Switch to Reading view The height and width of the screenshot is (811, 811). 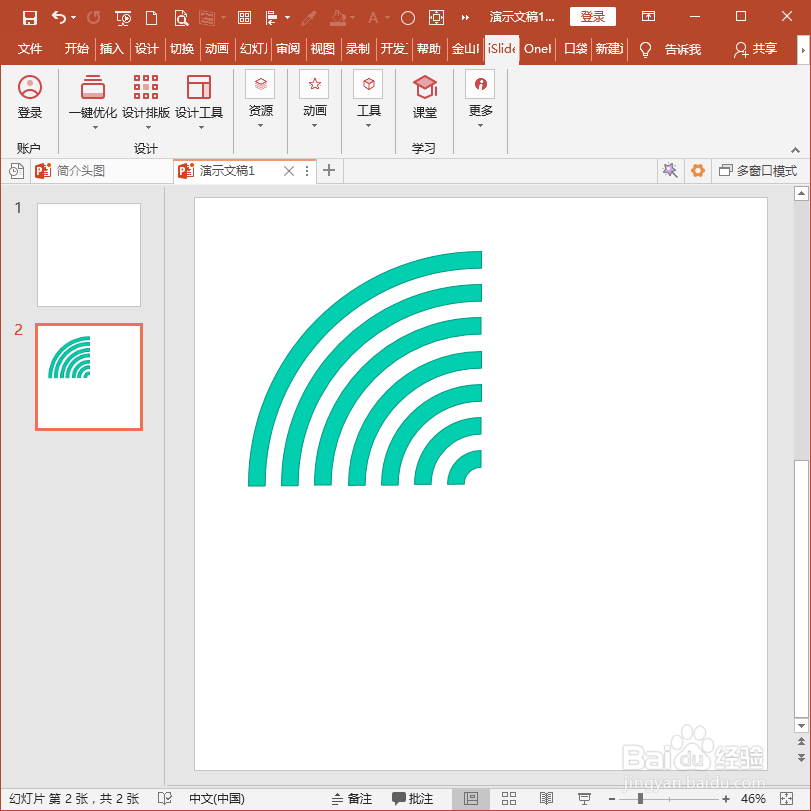546,799
